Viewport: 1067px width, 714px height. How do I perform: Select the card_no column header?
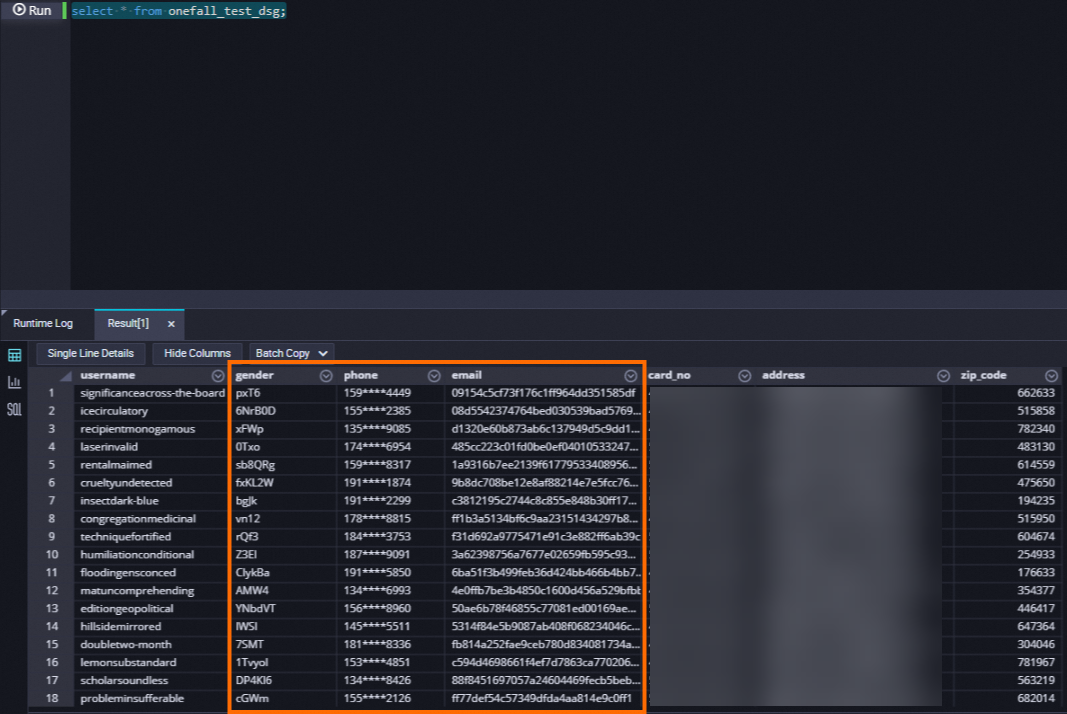670,375
